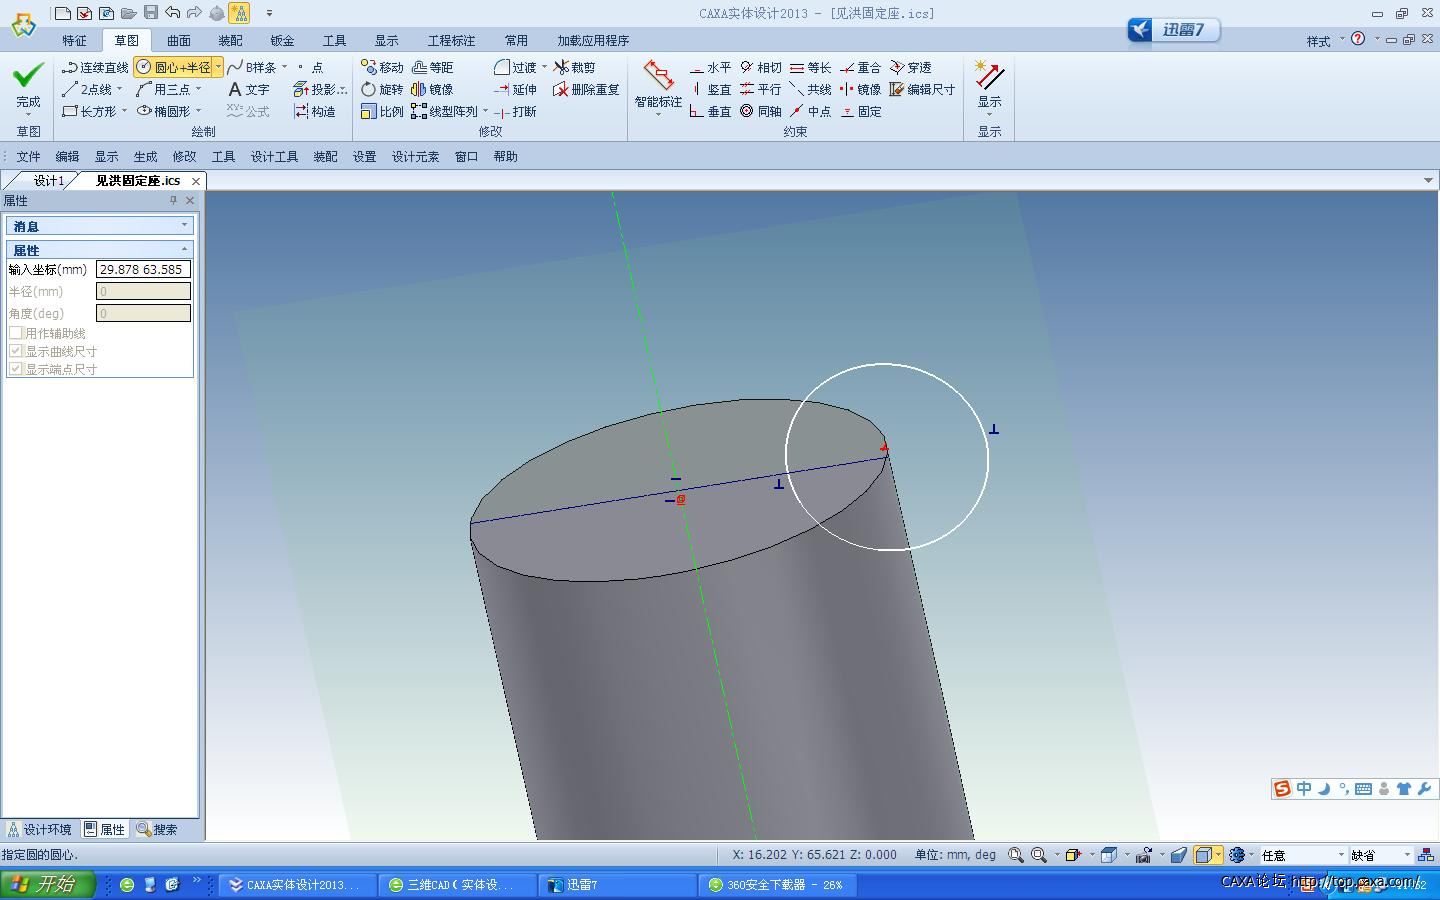1440x900 pixels.
Task: Switch to the Surface ribbon tab
Action: 178,40
